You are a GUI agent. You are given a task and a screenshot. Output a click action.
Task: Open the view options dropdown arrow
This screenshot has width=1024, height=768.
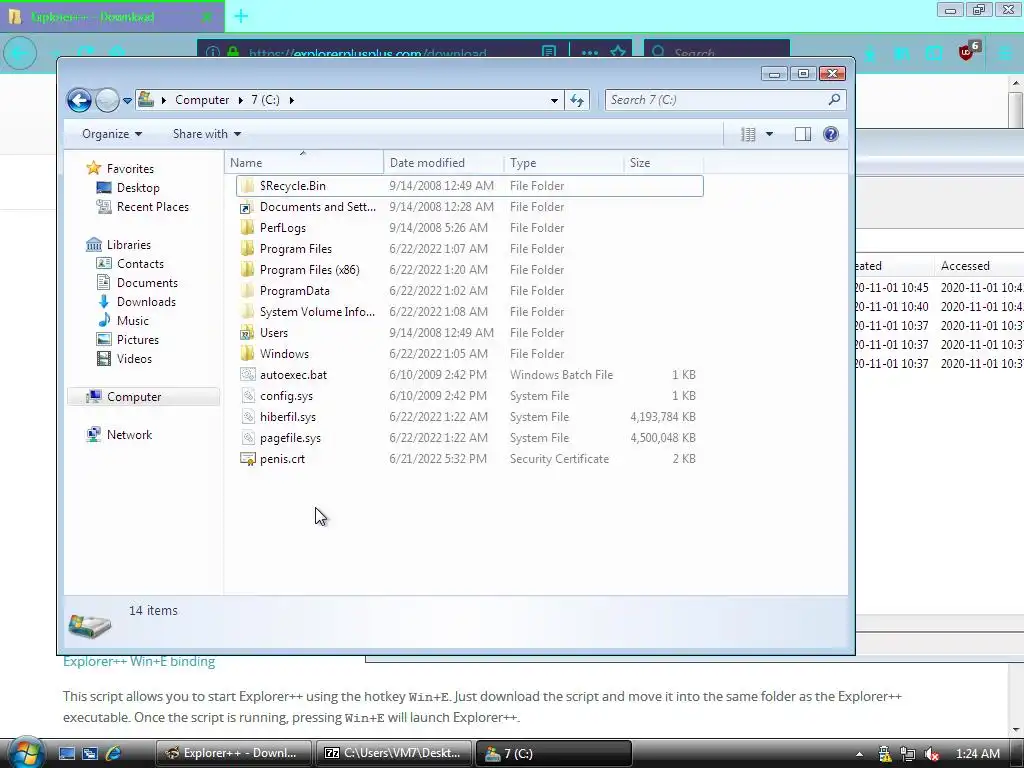pyautogui.click(x=769, y=134)
